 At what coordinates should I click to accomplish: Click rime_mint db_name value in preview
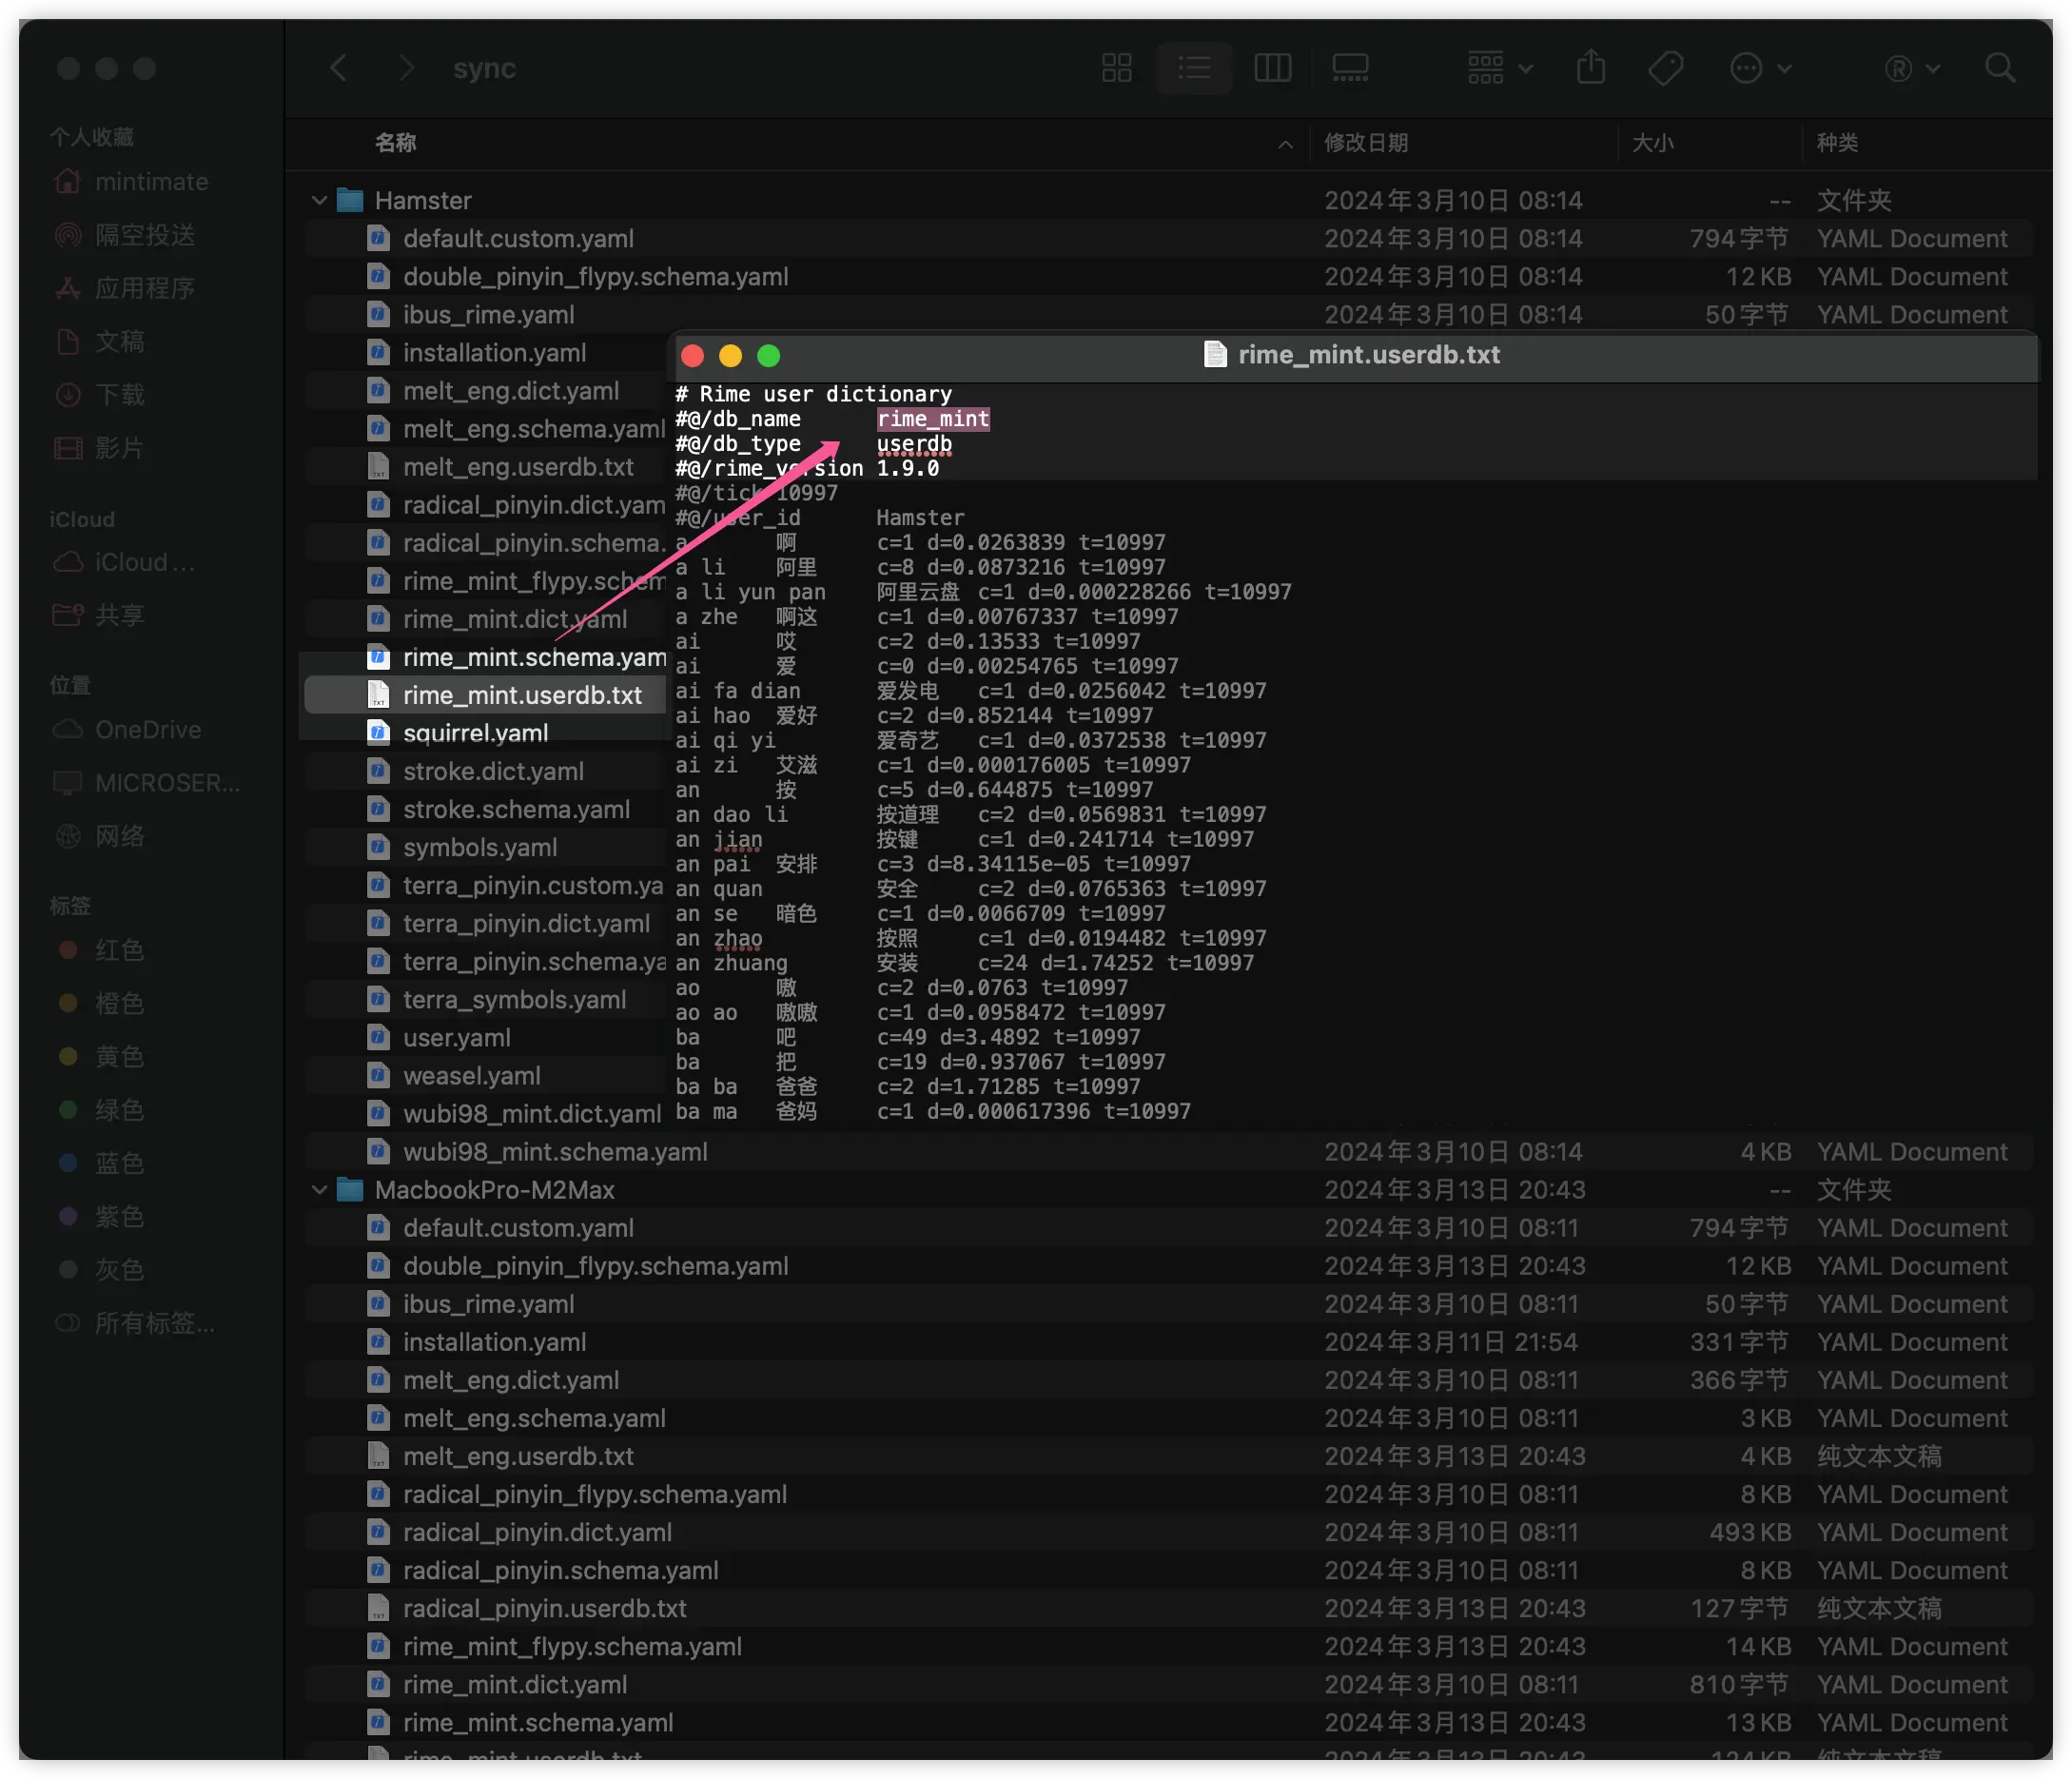933,419
